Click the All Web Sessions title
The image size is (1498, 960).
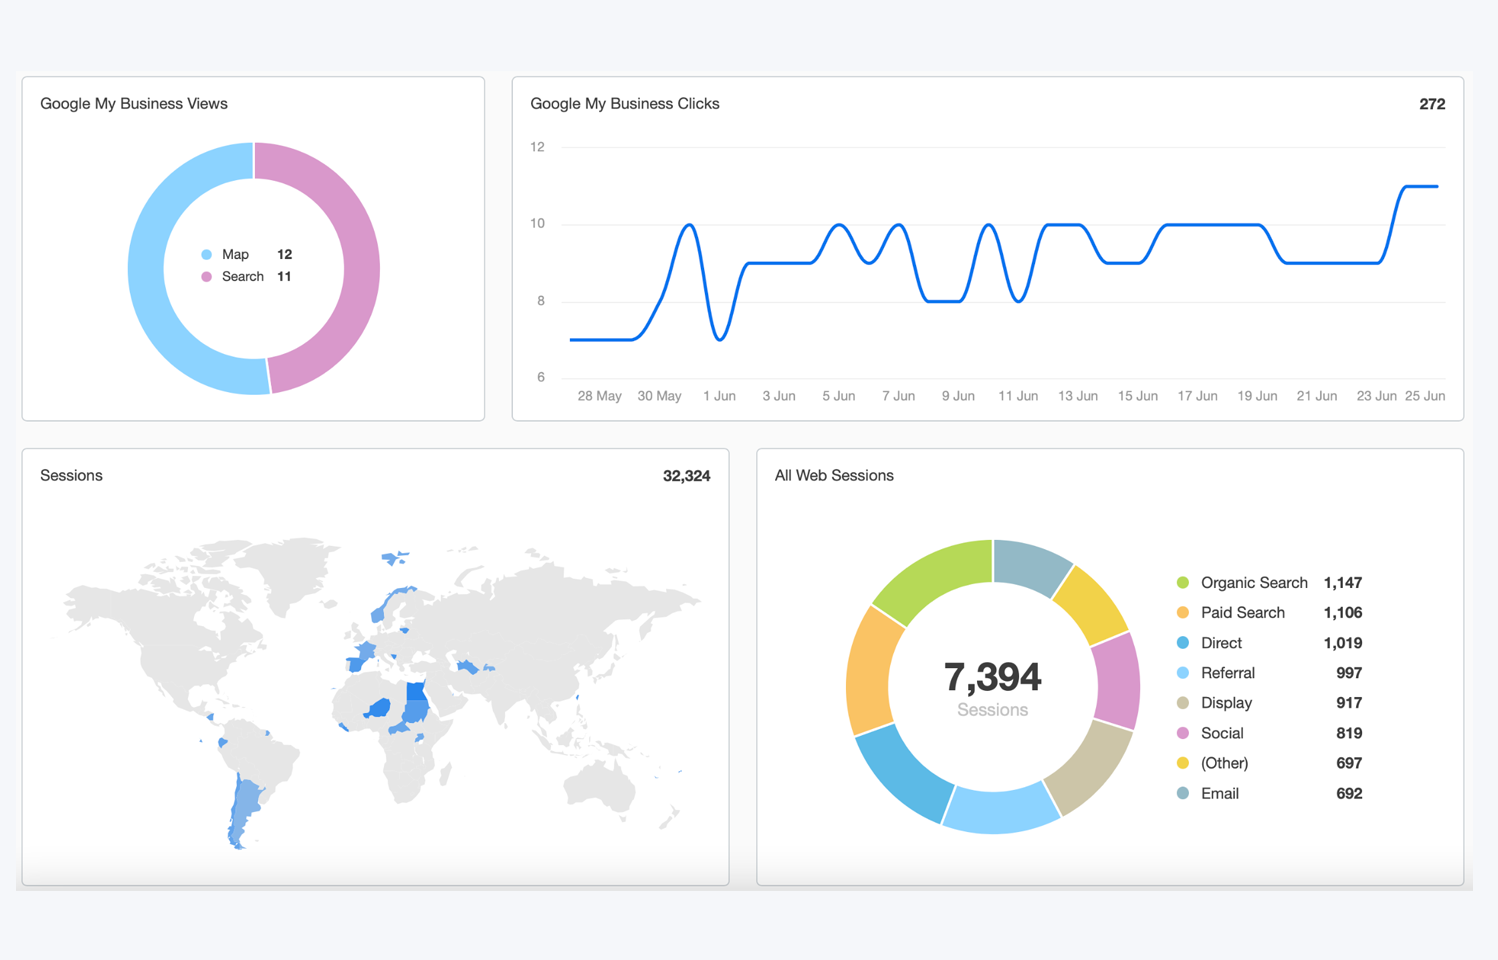[x=833, y=476]
